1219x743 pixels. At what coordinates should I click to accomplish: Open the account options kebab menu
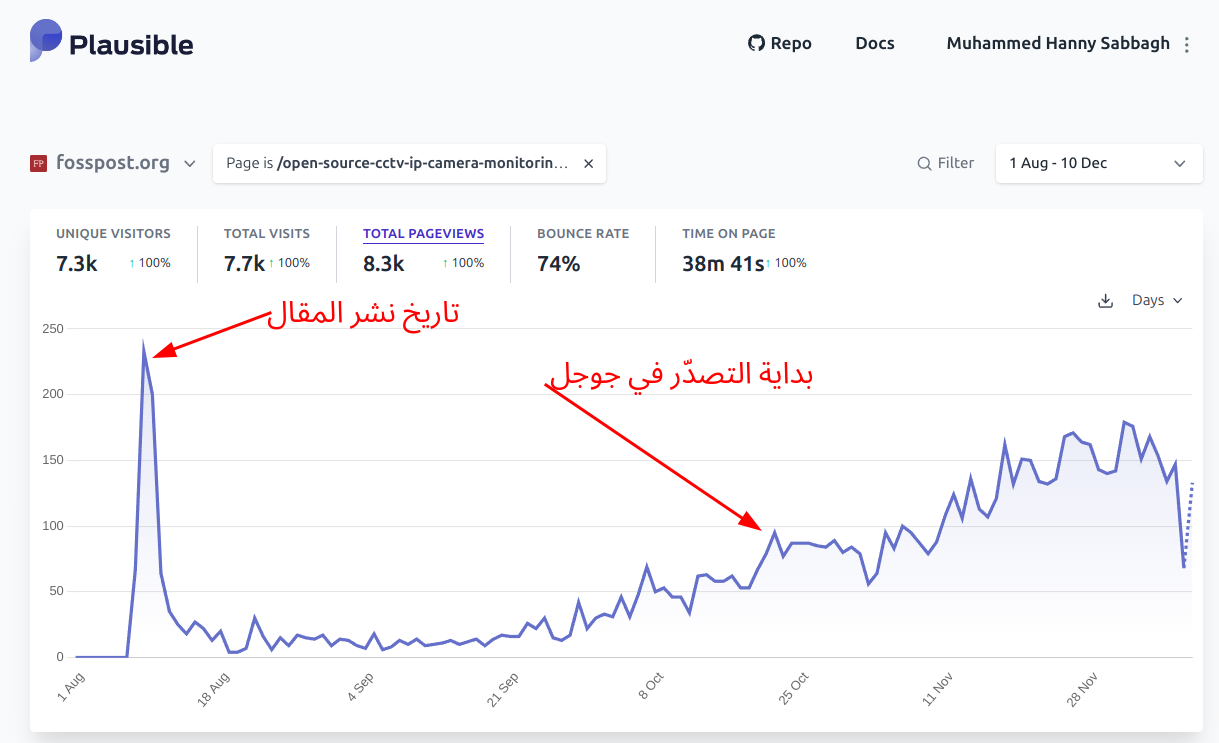coord(1187,45)
